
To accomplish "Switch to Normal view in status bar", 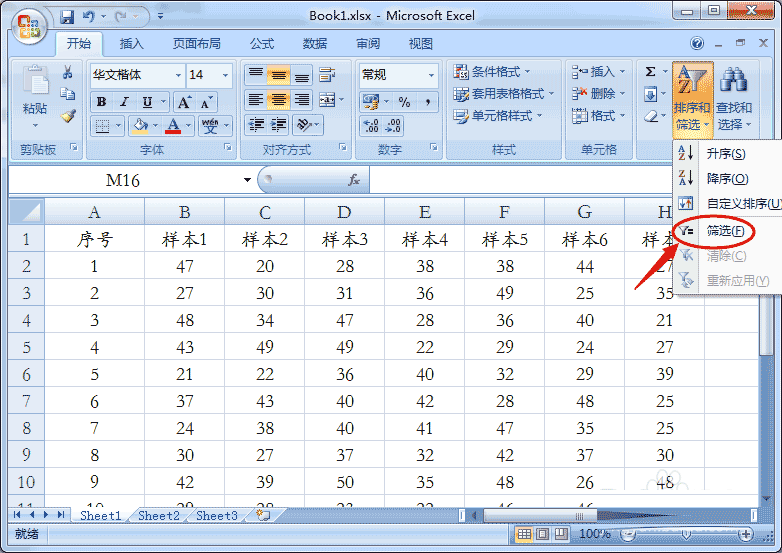I will click(x=524, y=535).
